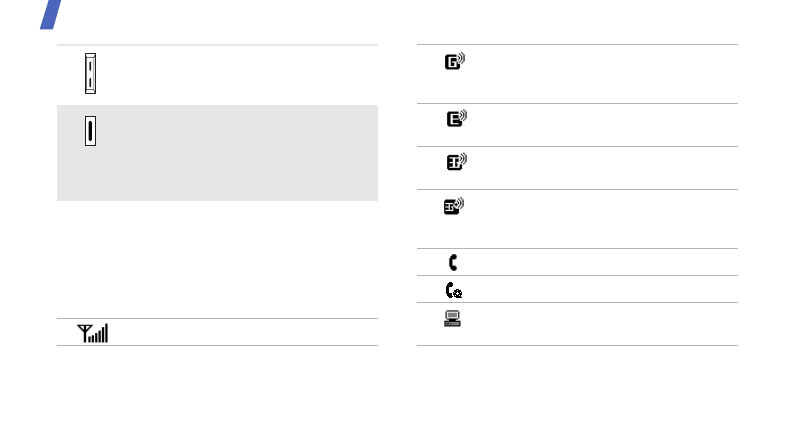794x430 pixels.
Task: Click empty row beside plain handset icon
Action: [x=600, y=263]
